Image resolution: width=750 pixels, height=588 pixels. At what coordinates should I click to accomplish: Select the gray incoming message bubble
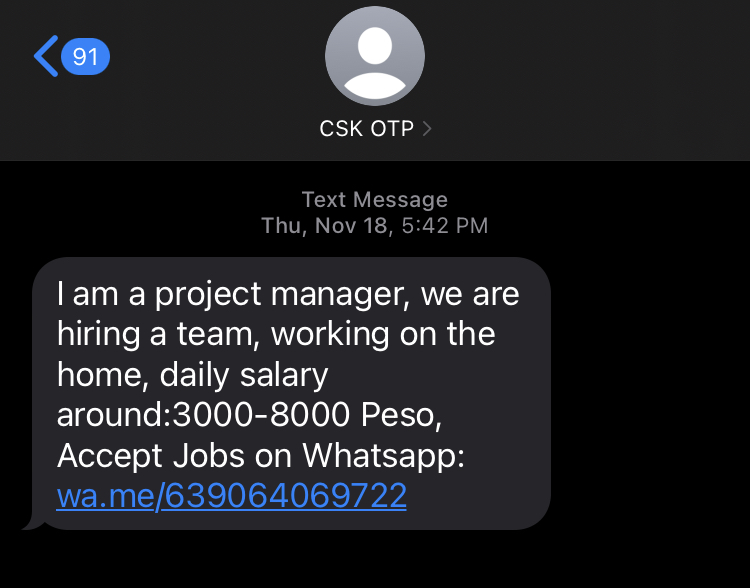click(x=291, y=393)
